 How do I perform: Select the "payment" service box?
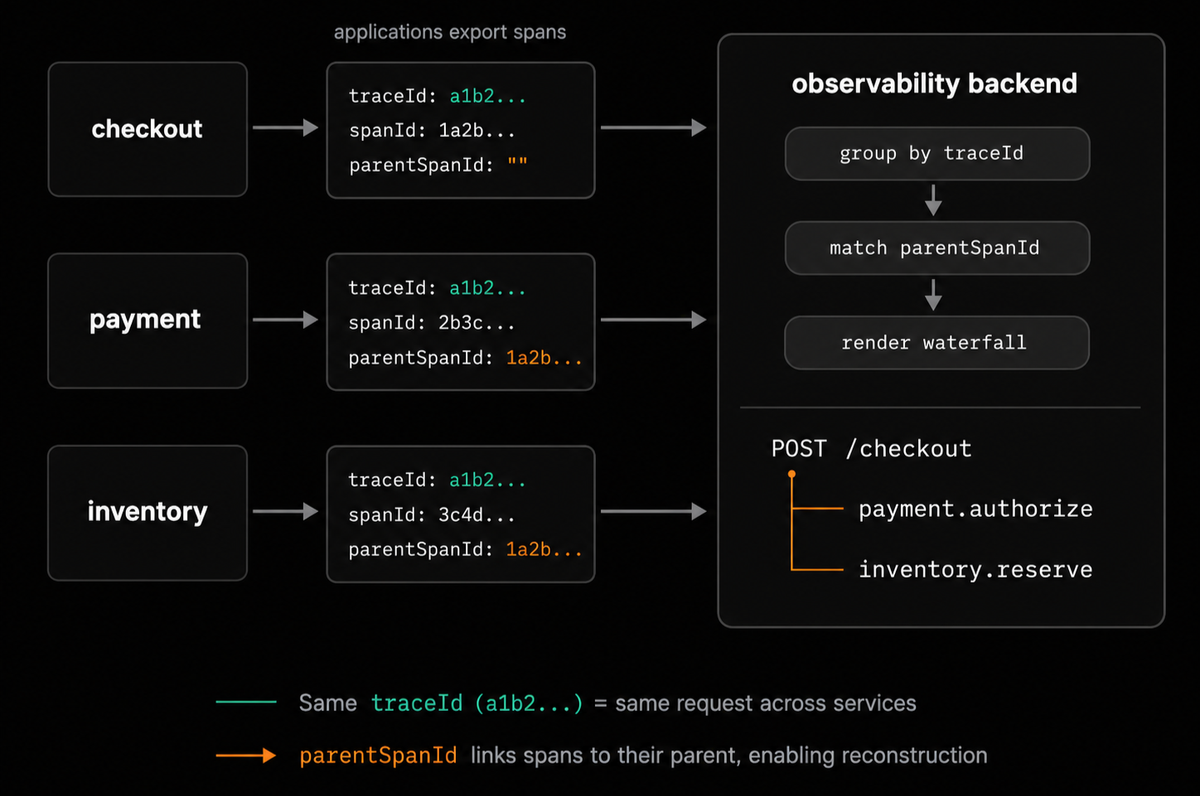(147, 320)
